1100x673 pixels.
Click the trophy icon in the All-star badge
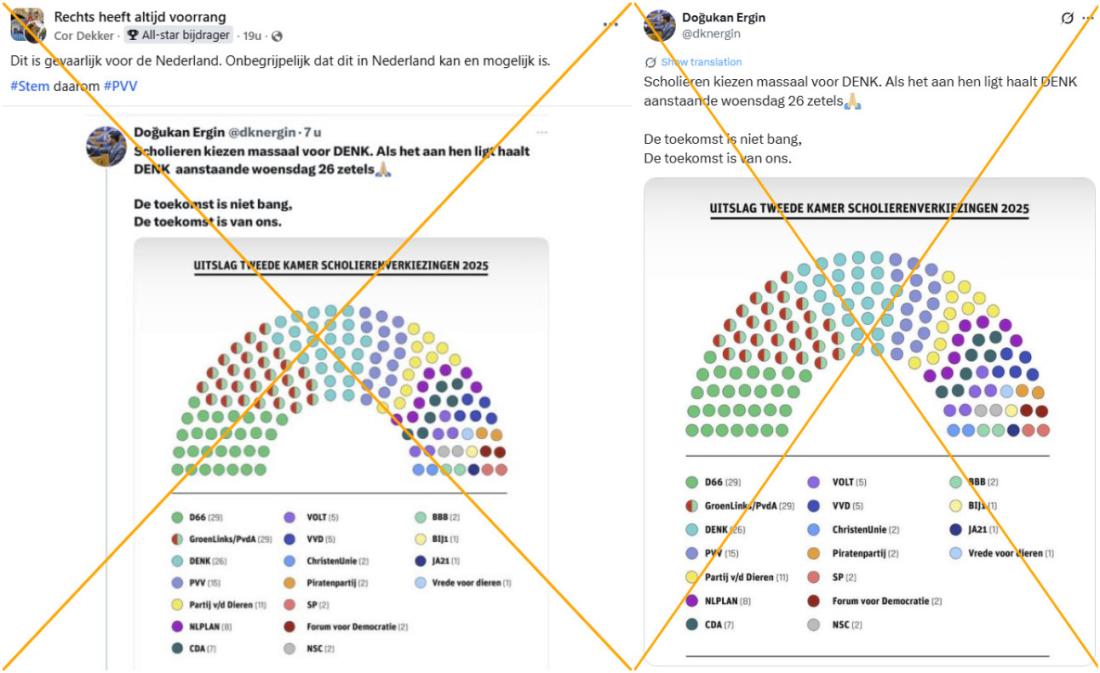click(132, 36)
